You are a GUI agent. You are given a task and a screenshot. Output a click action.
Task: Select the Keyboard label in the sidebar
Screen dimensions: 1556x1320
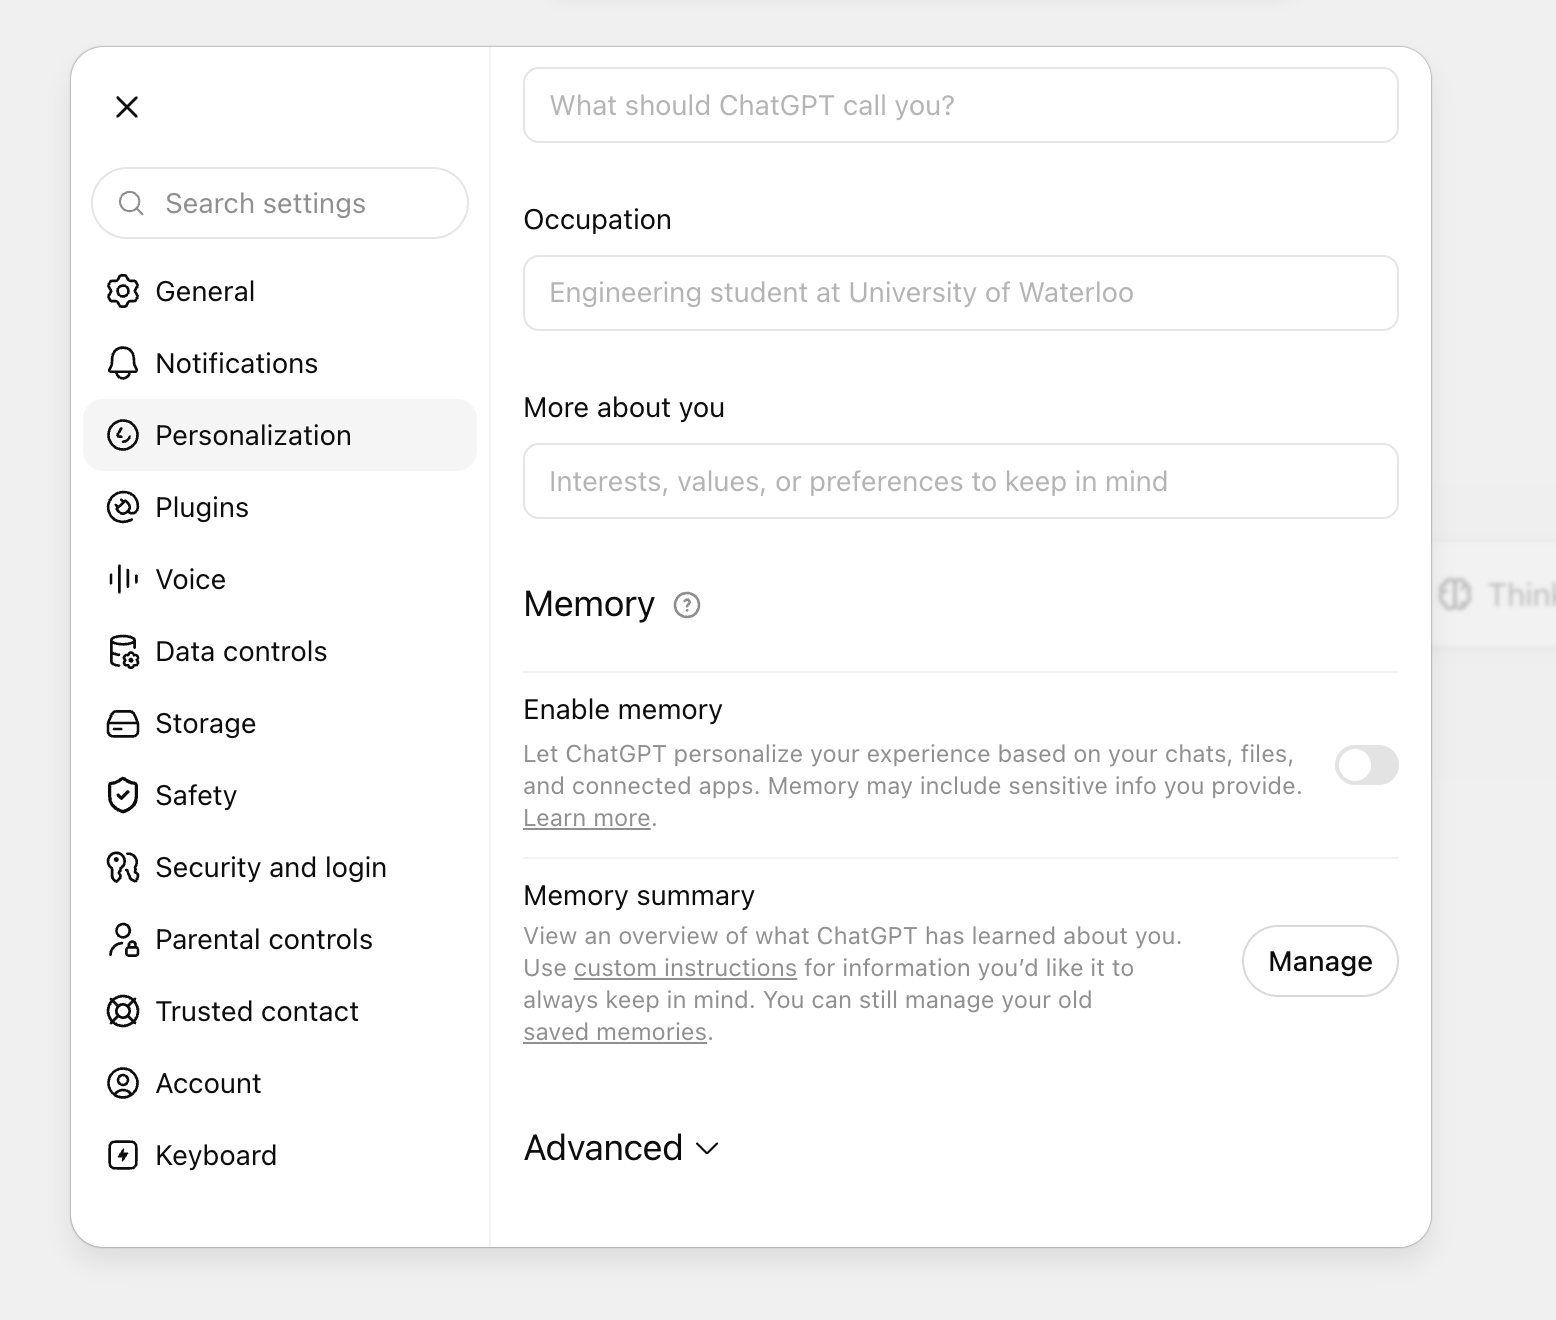(216, 1155)
